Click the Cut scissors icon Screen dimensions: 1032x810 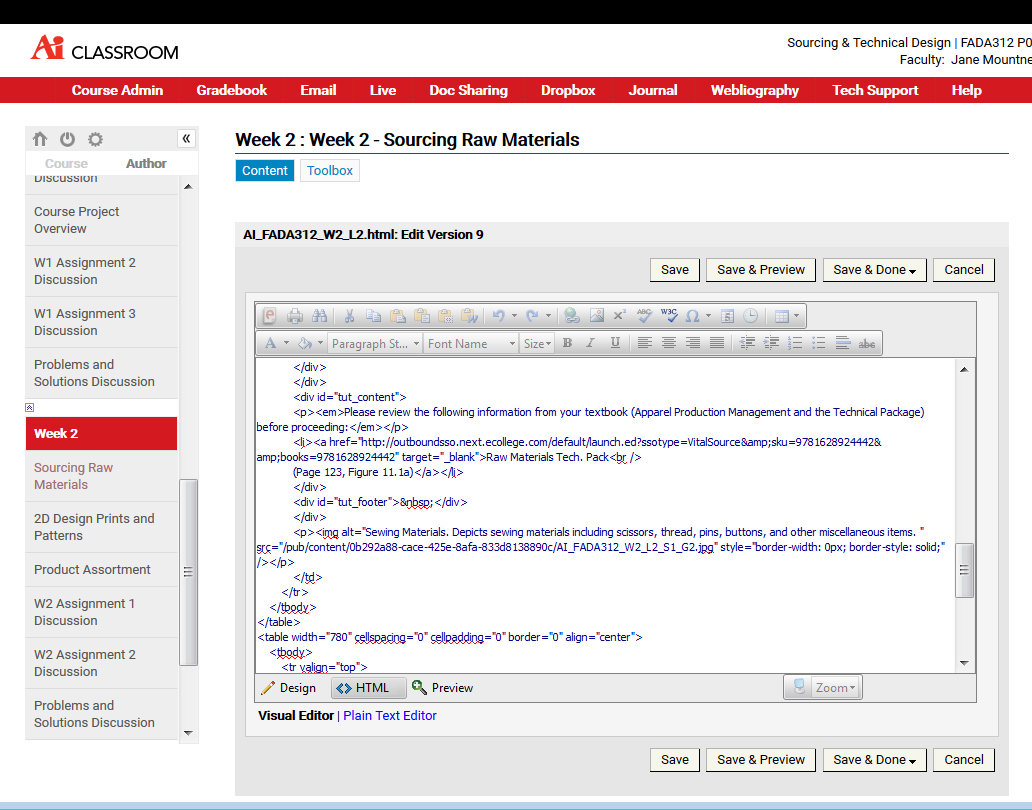[349, 316]
